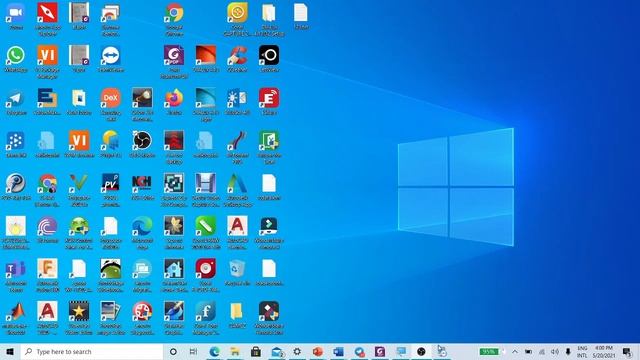Click the 'Type here to search' box
Screen dimensions: 640x360
click(92, 351)
